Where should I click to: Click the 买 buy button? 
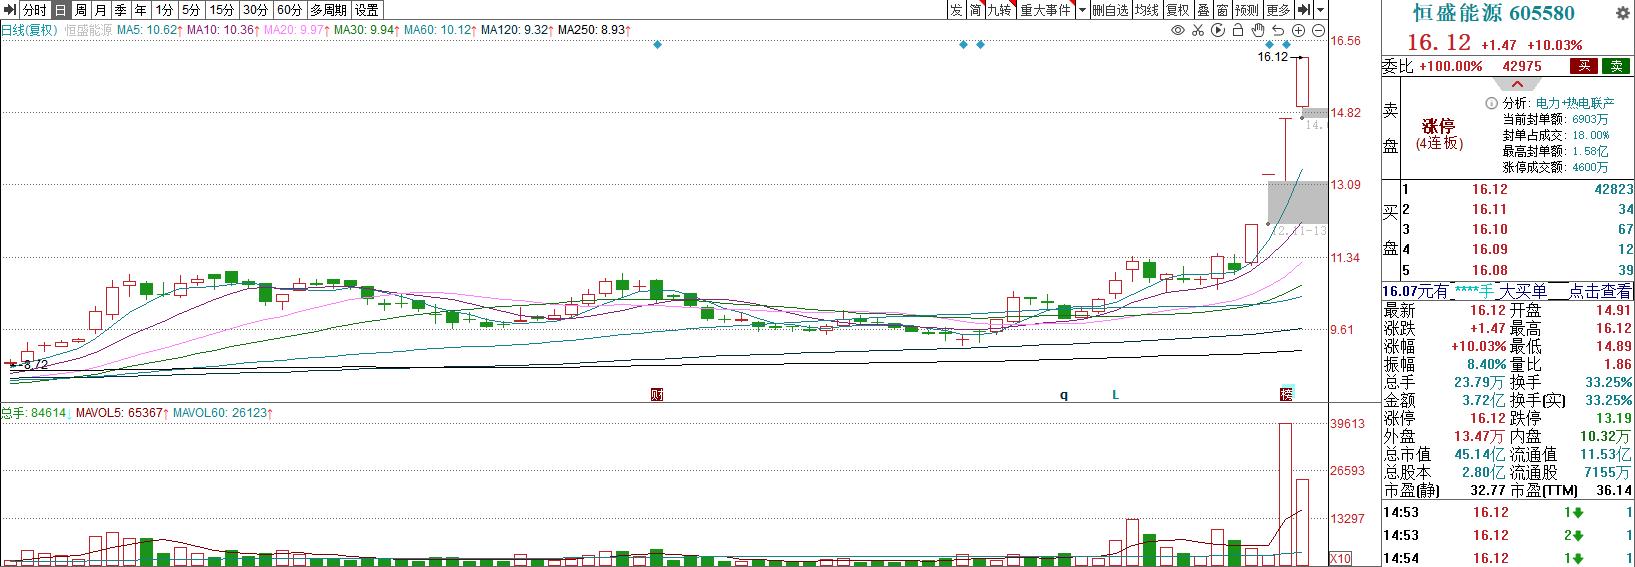point(1583,66)
